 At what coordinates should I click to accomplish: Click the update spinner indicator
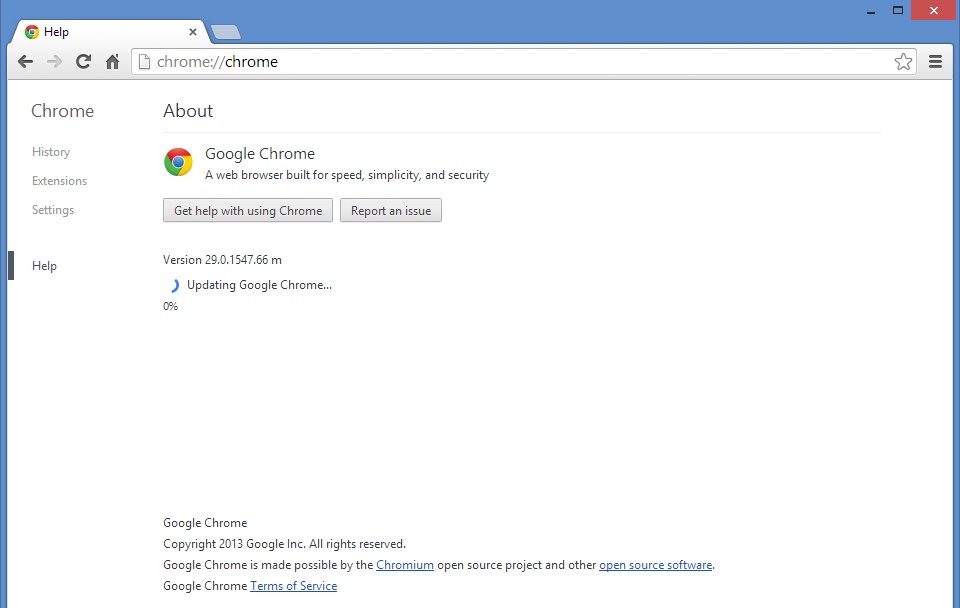173,285
